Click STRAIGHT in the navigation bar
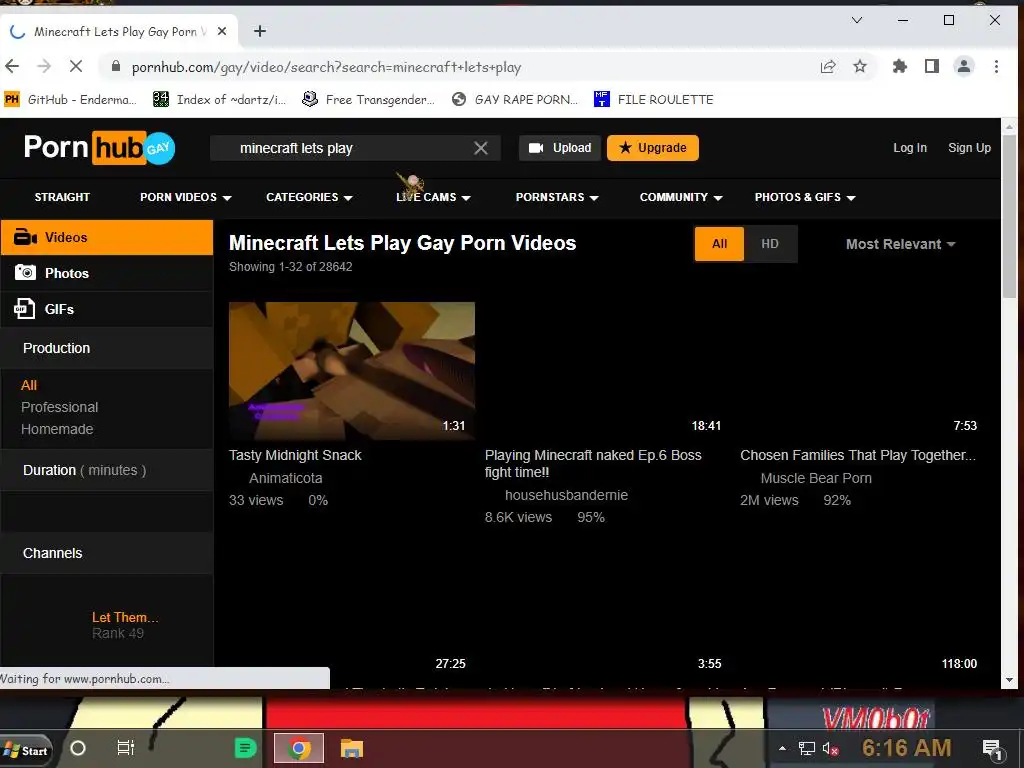This screenshot has height=768, width=1024. pos(62,197)
